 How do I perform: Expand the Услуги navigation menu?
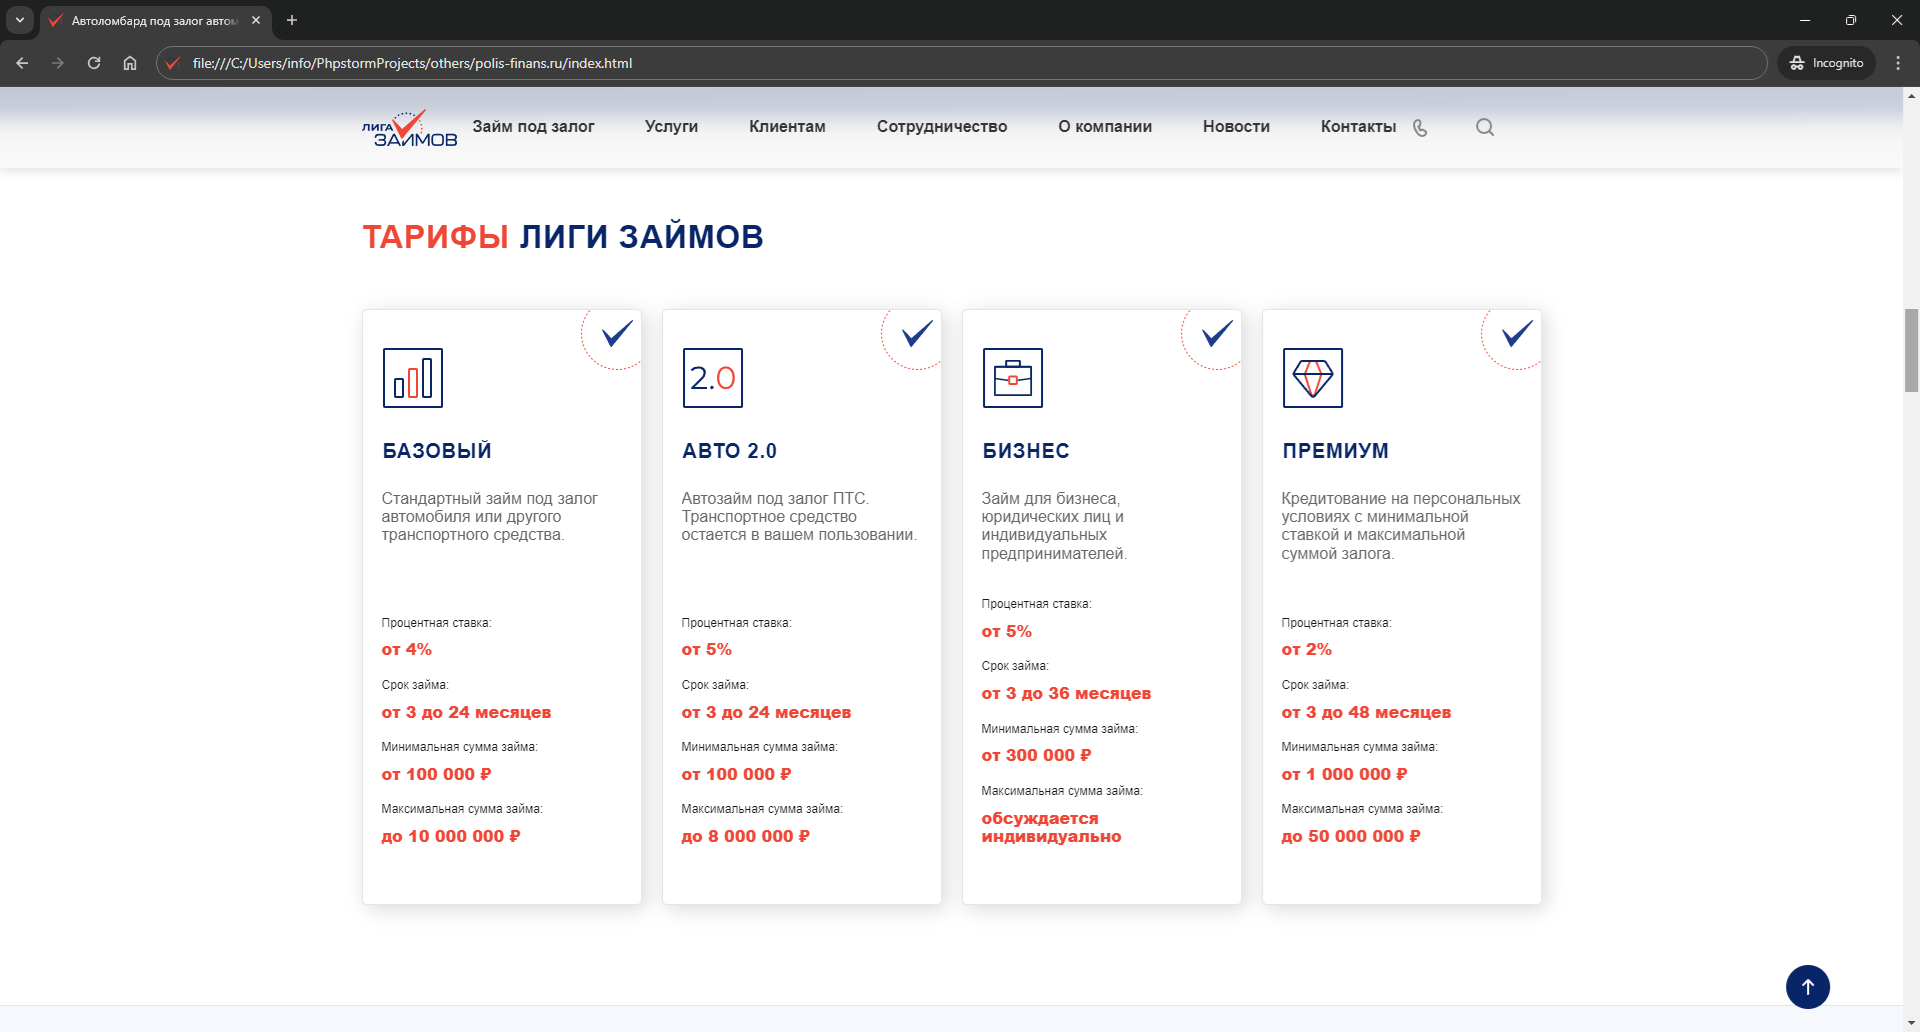[671, 127]
